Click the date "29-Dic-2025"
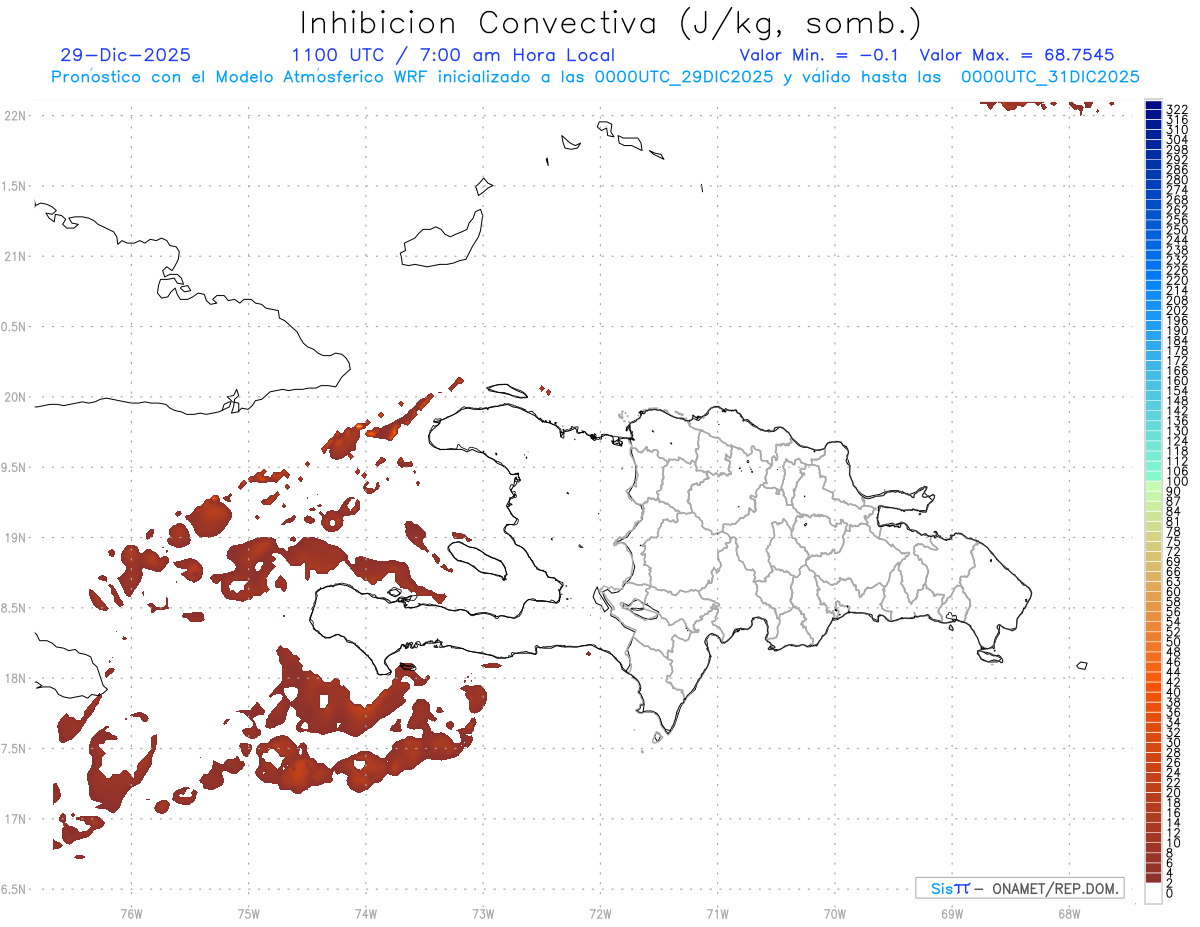Viewport: 1200px width, 927px height. pos(125,56)
